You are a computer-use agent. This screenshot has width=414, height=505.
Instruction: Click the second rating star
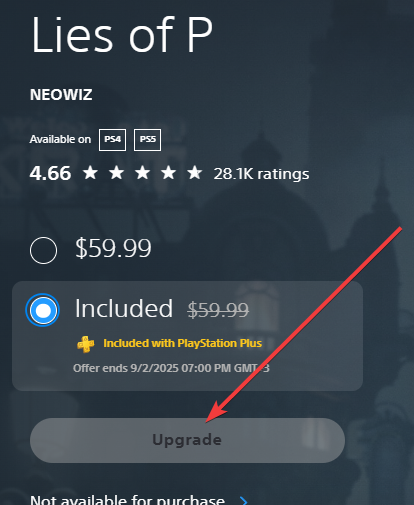[117, 173]
